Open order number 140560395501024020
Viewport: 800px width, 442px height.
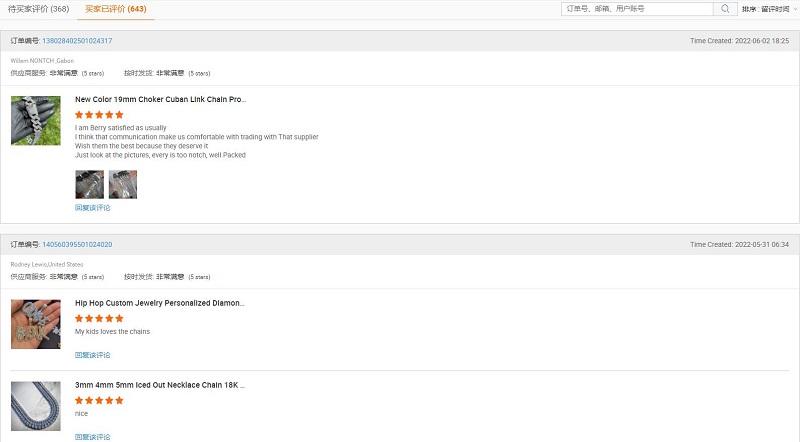(77, 244)
